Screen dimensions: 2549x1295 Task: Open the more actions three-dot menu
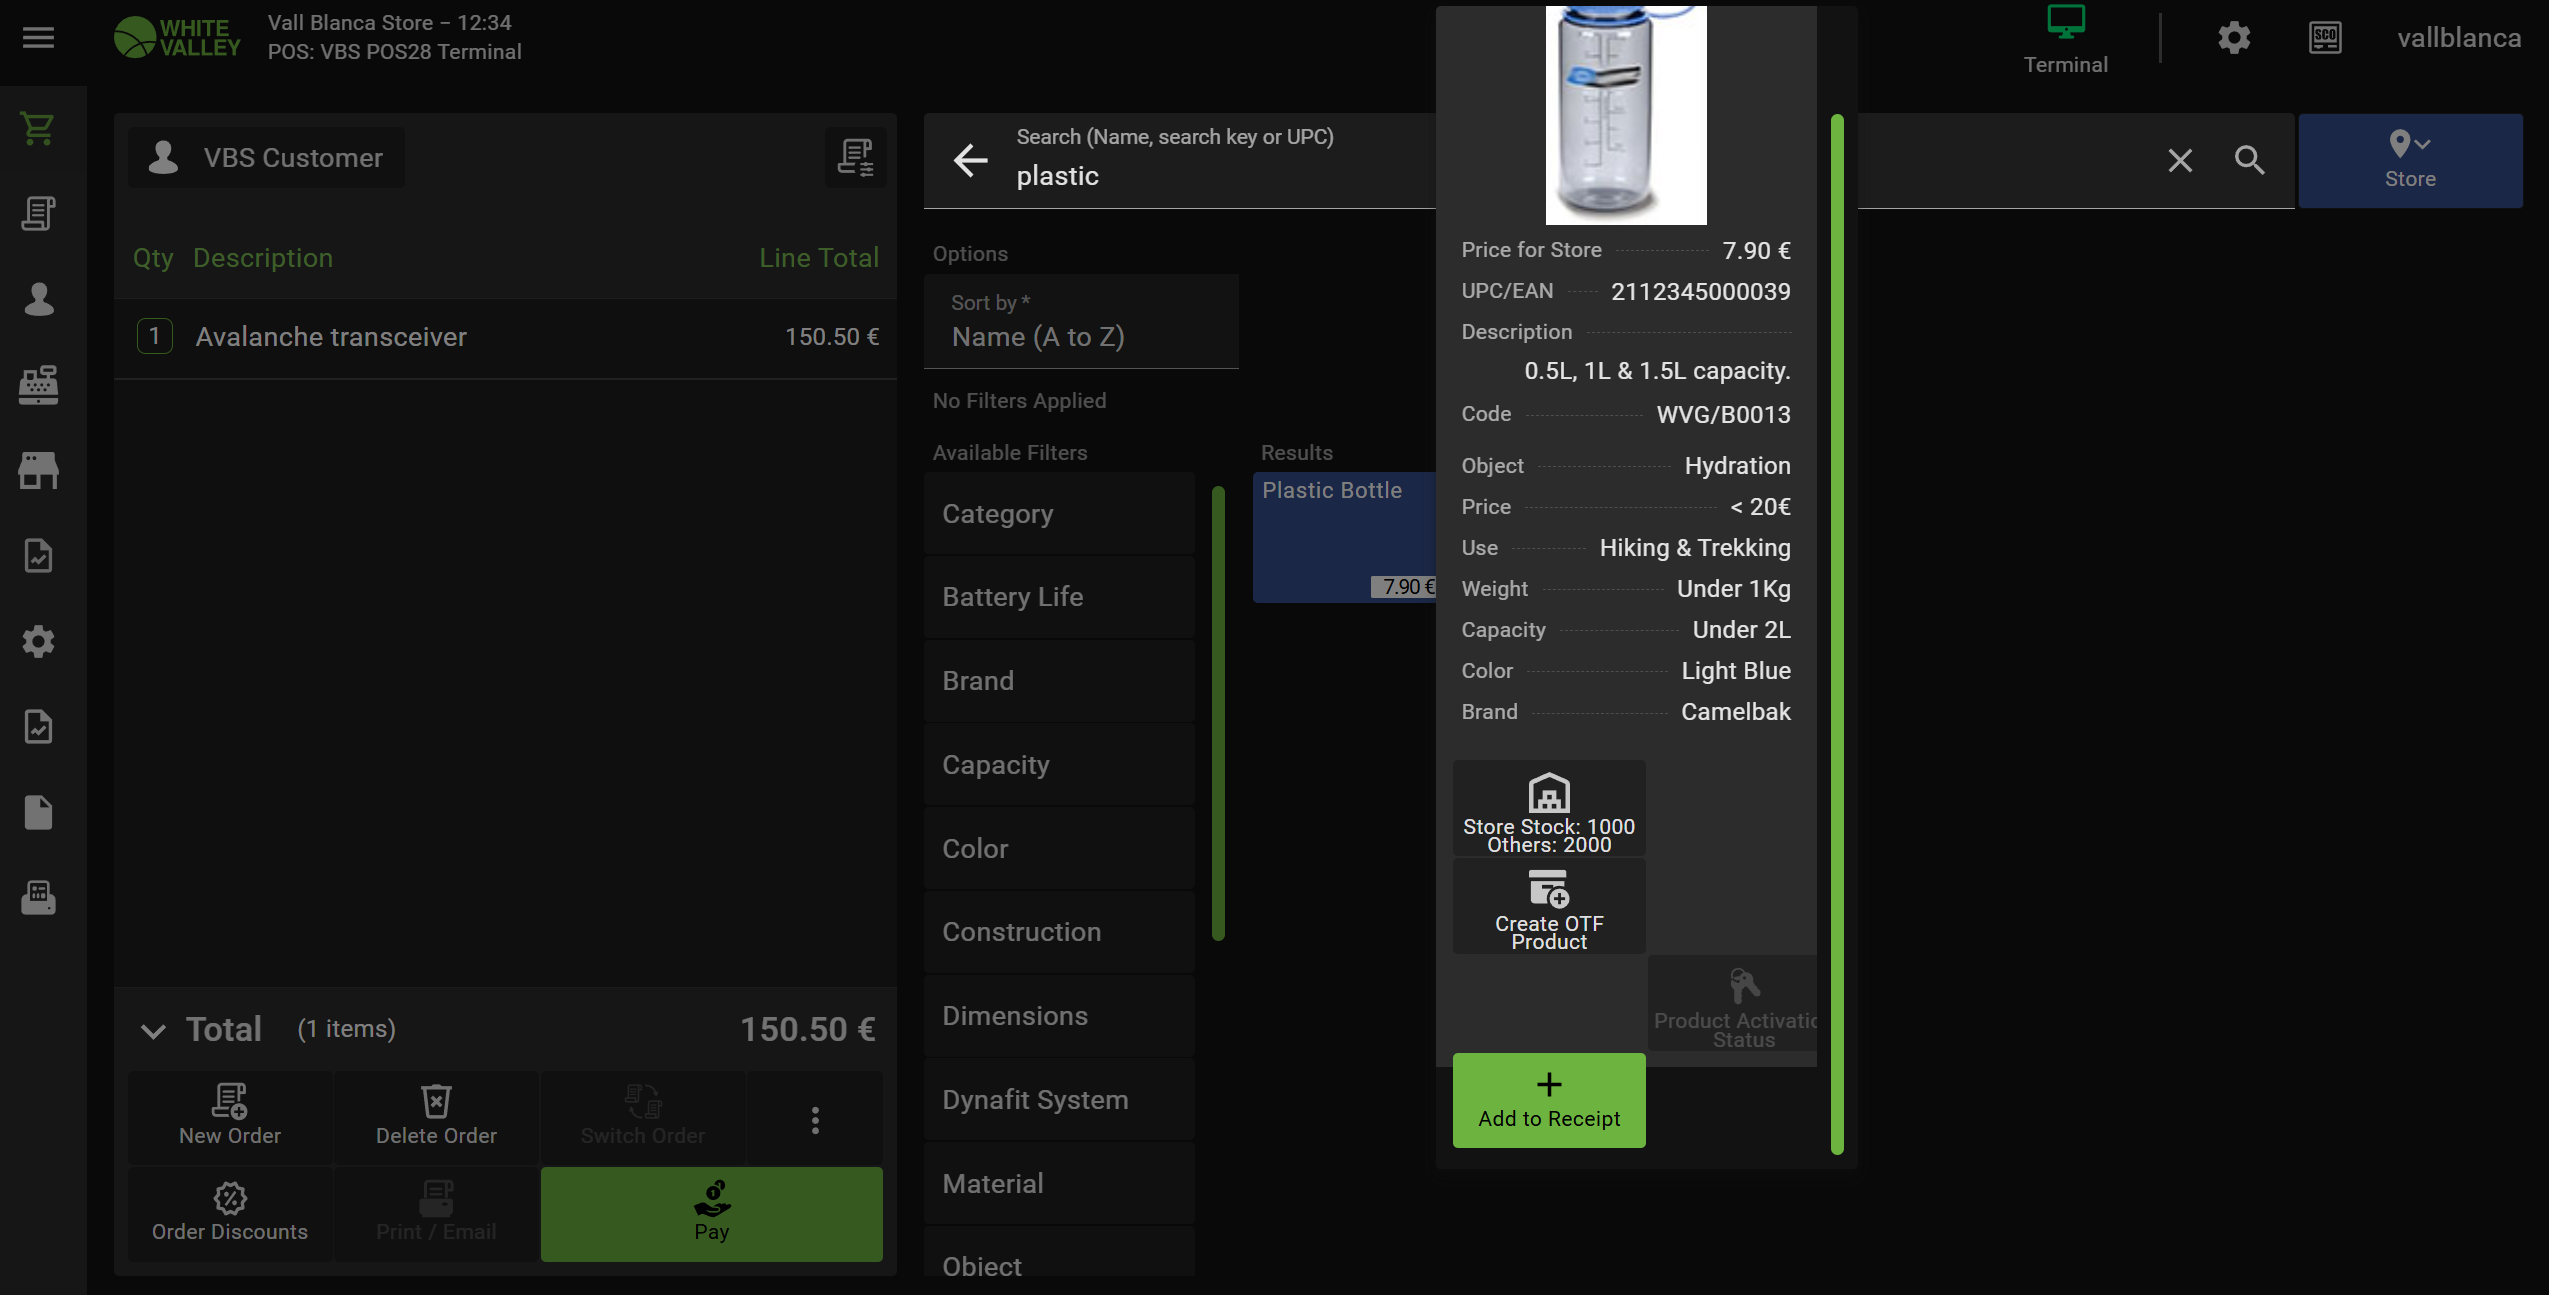pos(815,1120)
